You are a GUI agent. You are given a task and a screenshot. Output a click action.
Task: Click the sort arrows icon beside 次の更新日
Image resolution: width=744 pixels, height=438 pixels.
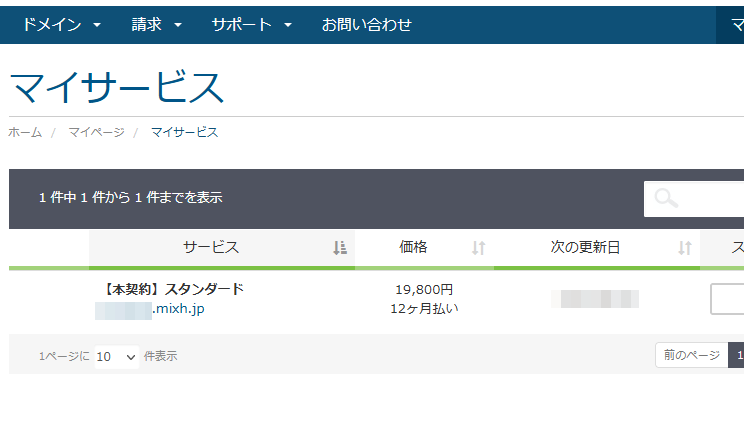pos(685,248)
